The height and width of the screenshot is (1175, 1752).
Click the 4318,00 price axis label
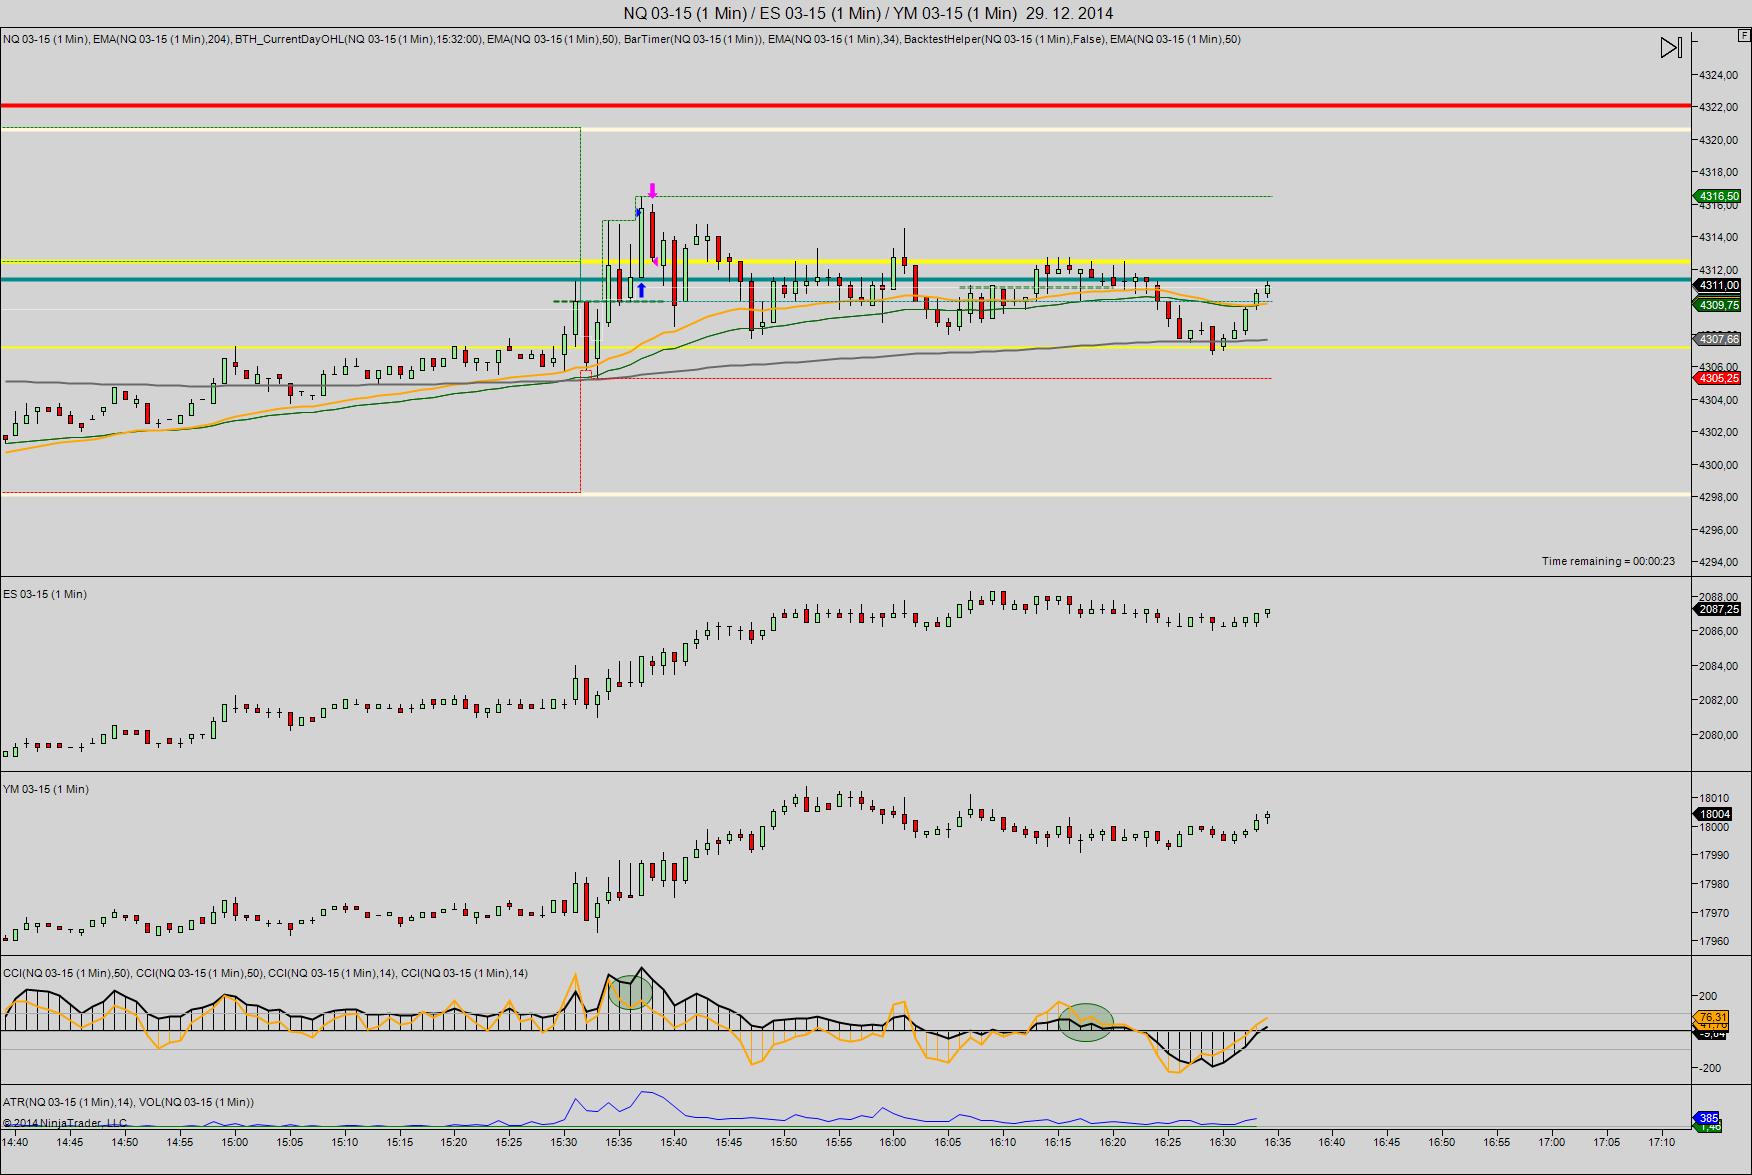(x=1718, y=172)
